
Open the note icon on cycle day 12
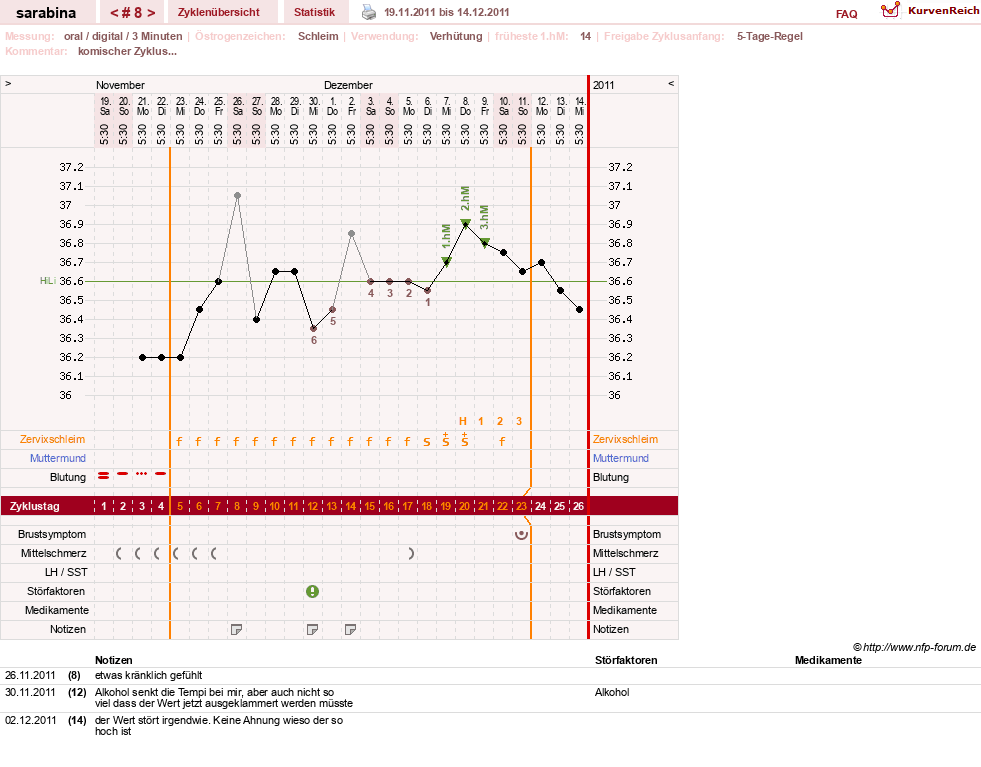tap(313, 629)
